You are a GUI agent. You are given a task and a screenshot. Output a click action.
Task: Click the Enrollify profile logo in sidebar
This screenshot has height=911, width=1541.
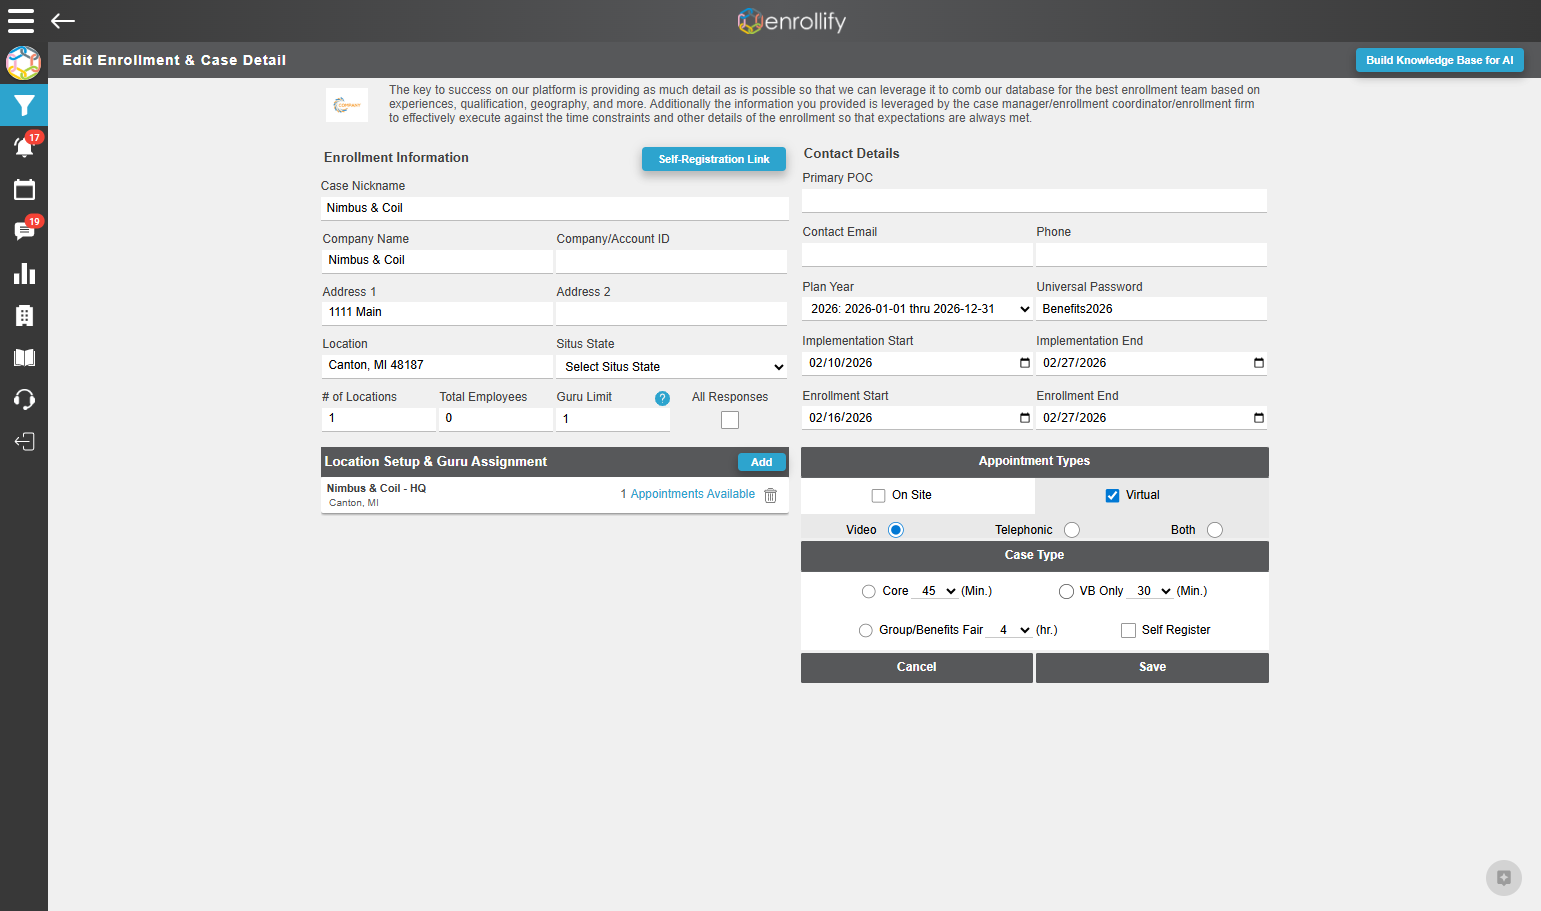(23, 63)
